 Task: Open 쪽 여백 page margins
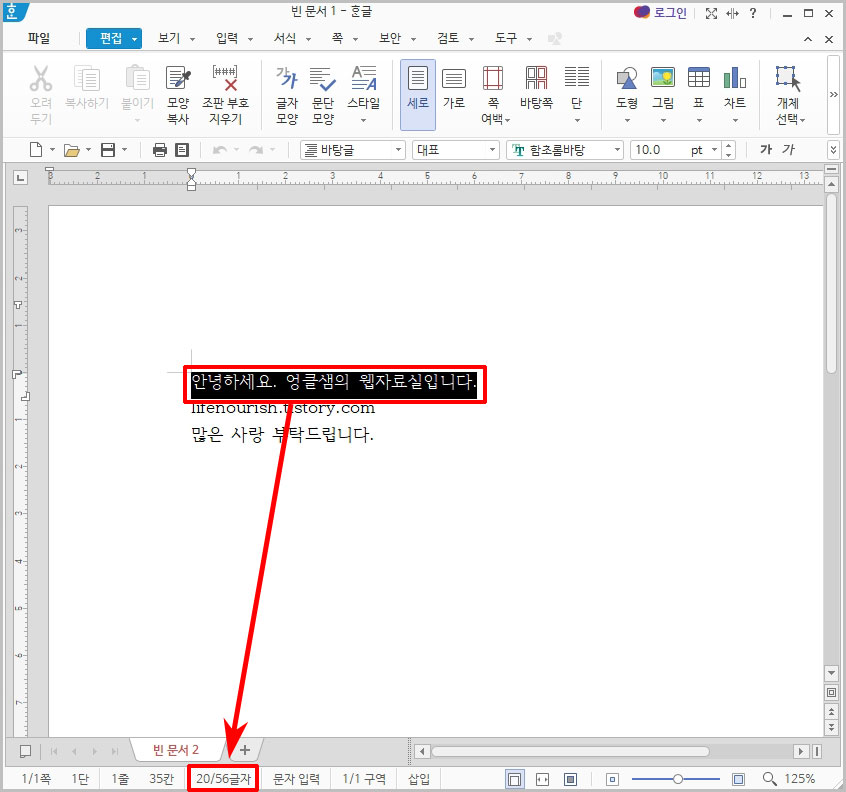pyautogui.click(x=494, y=94)
